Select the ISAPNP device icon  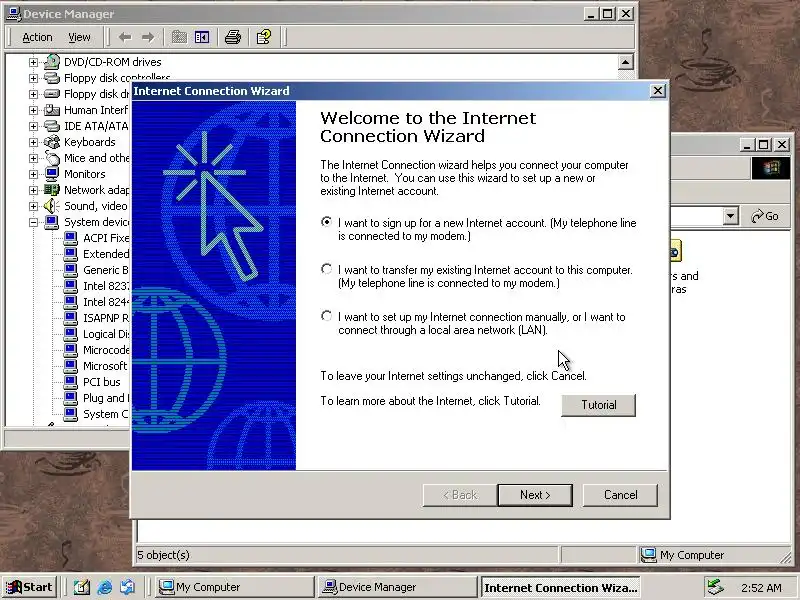coord(70,318)
